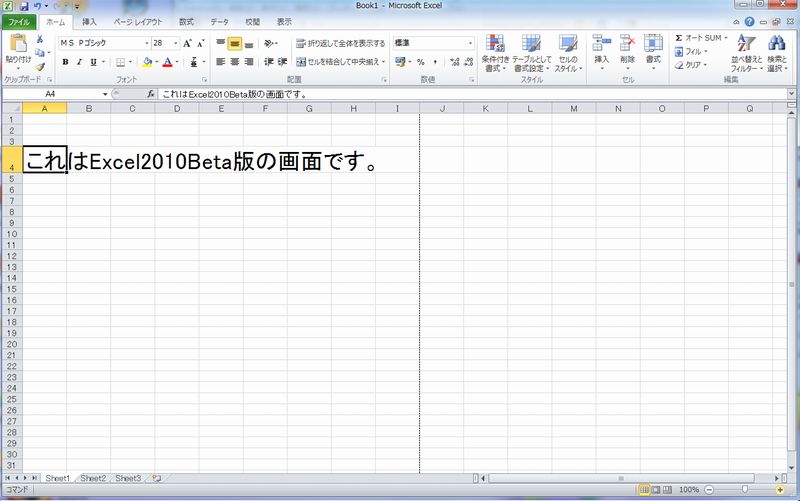Open the fill color dropdown arrow
The image size is (800, 501).
click(157, 62)
